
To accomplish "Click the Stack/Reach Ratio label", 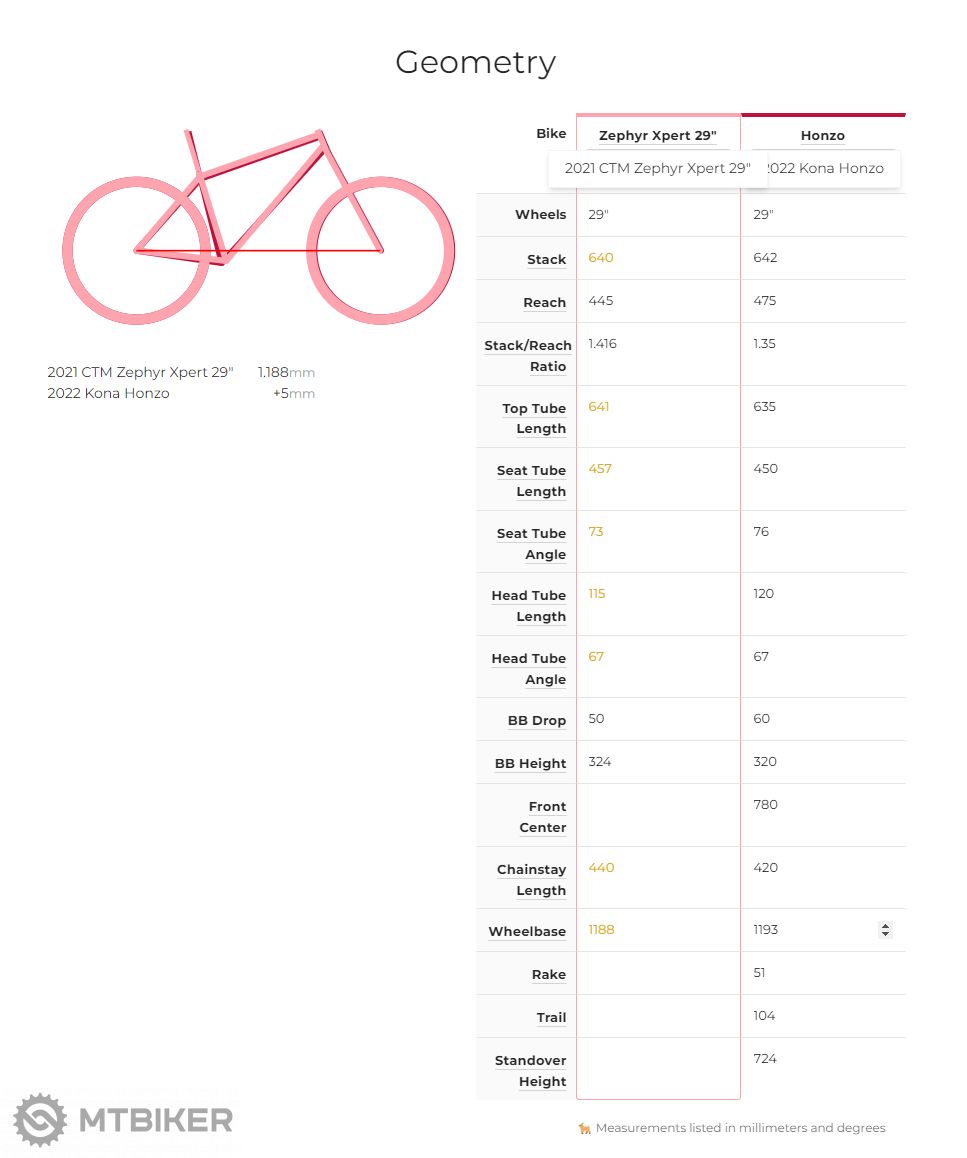I will click(528, 355).
